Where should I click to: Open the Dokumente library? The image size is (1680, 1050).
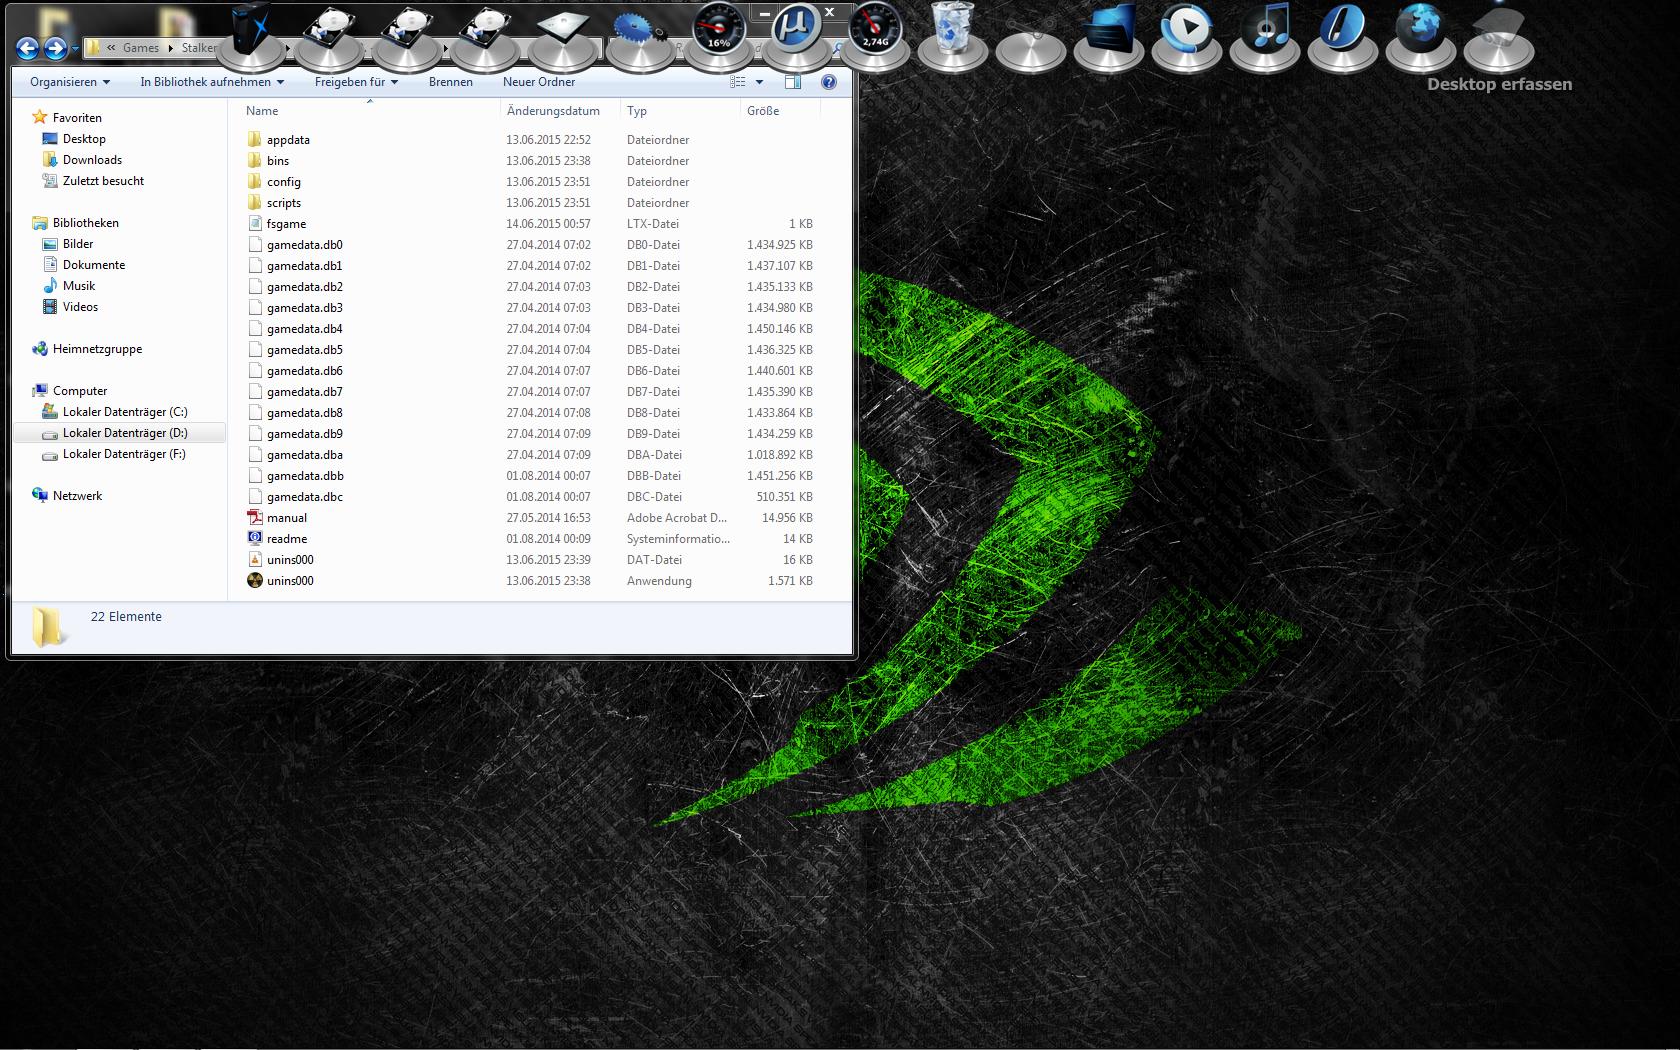[x=84, y=265]
